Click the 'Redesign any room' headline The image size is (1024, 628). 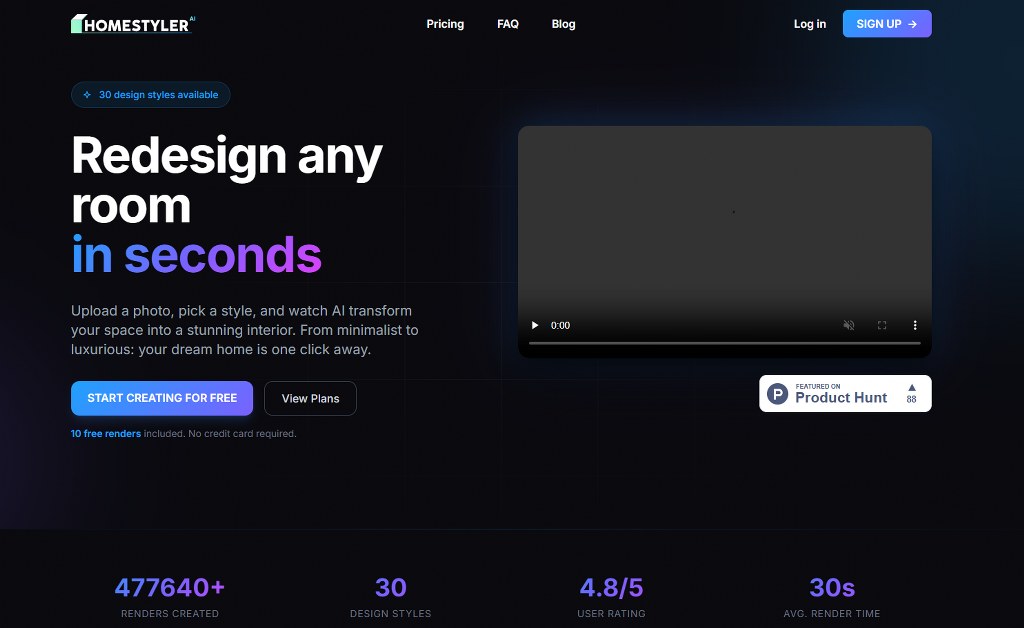[227, 180]
